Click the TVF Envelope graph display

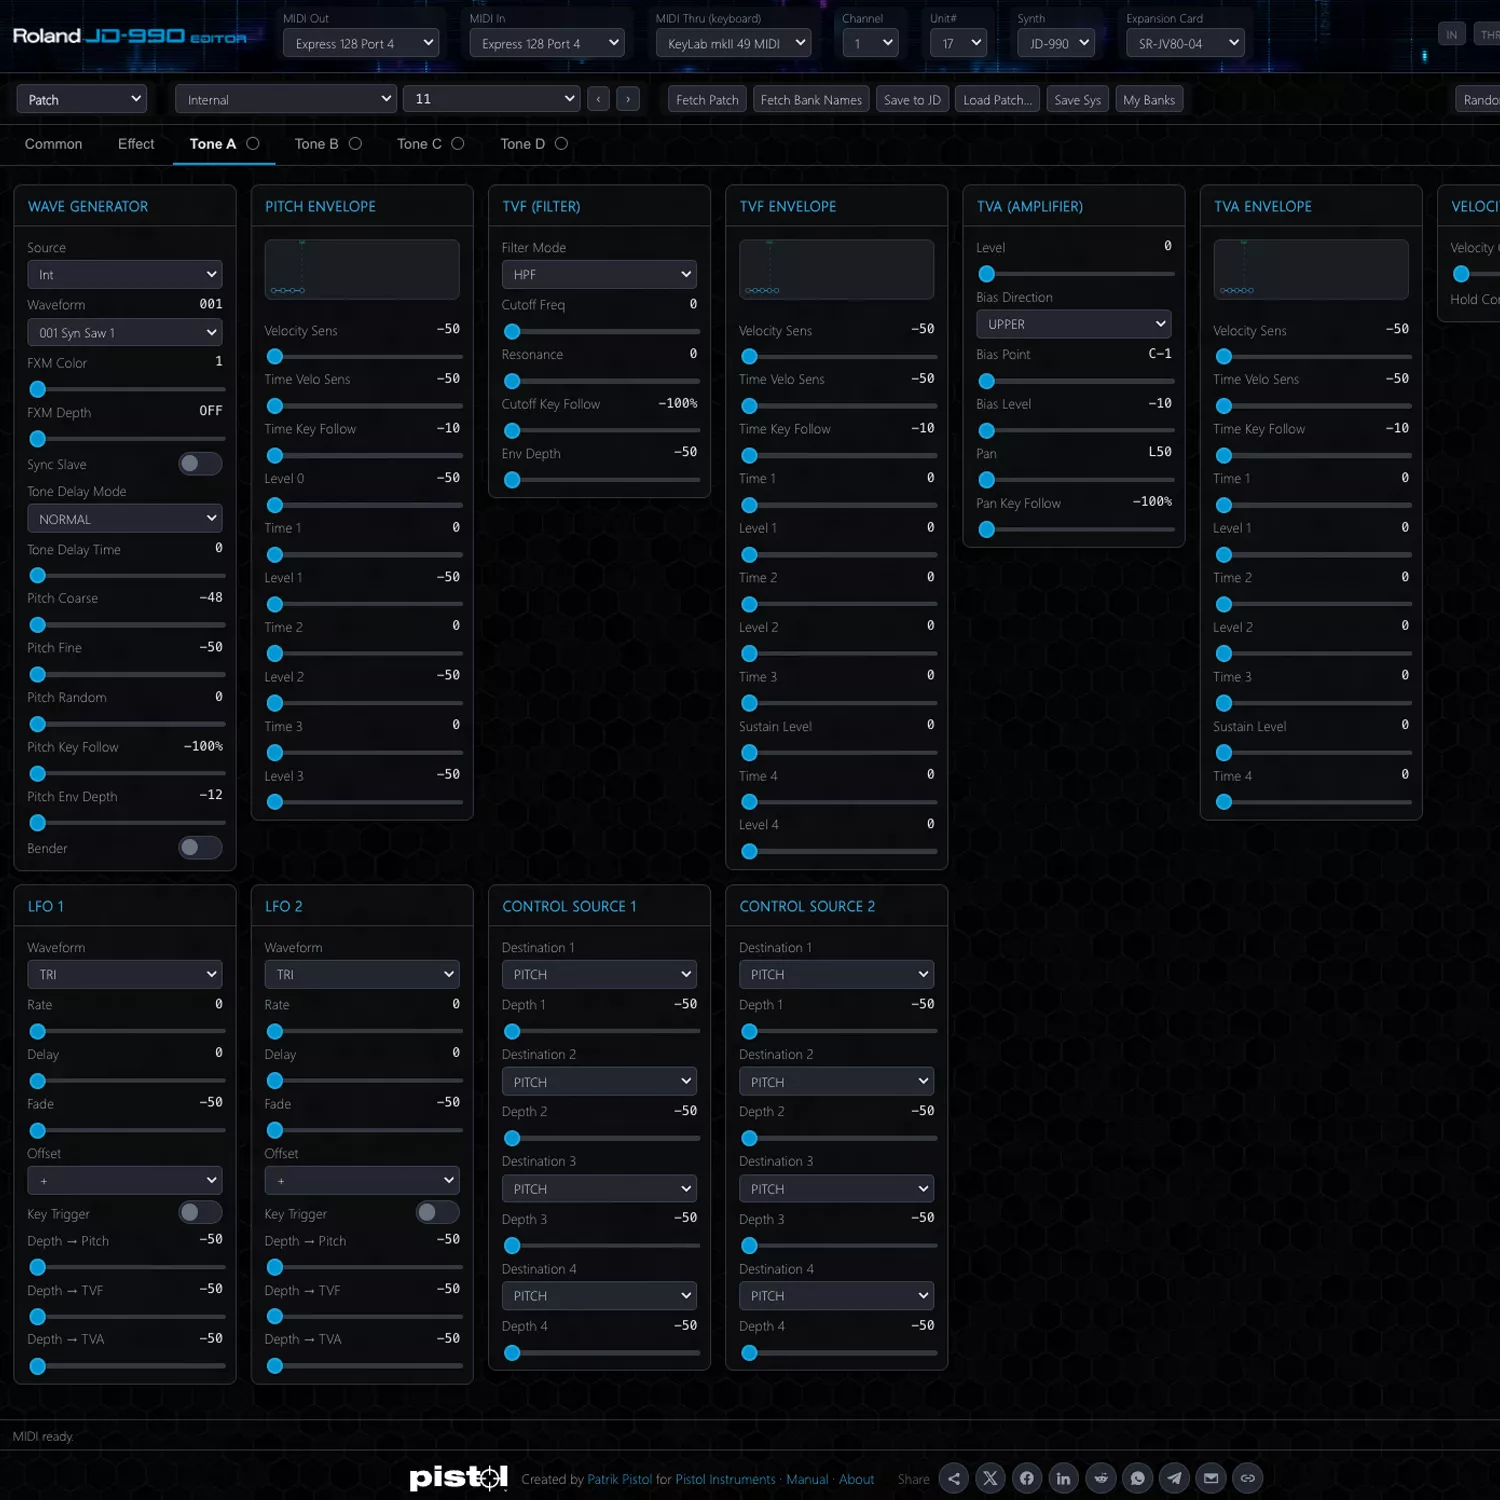(836, 269)
